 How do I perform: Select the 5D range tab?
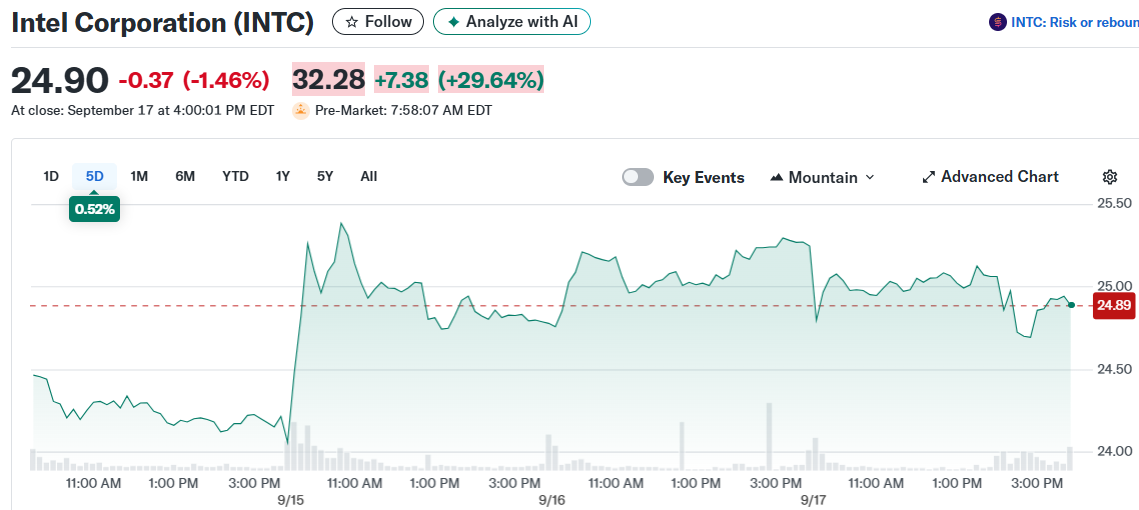tap(94, 176)
